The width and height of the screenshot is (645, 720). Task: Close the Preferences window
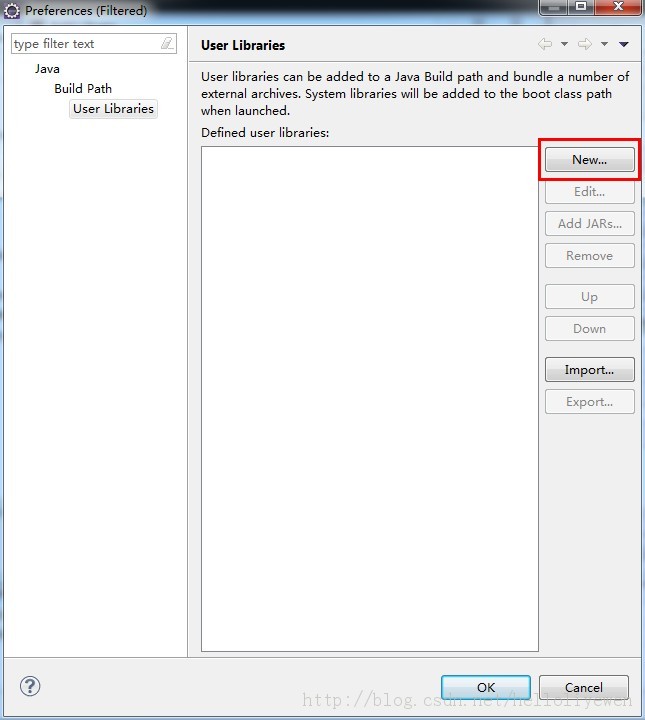pos(618,7)
